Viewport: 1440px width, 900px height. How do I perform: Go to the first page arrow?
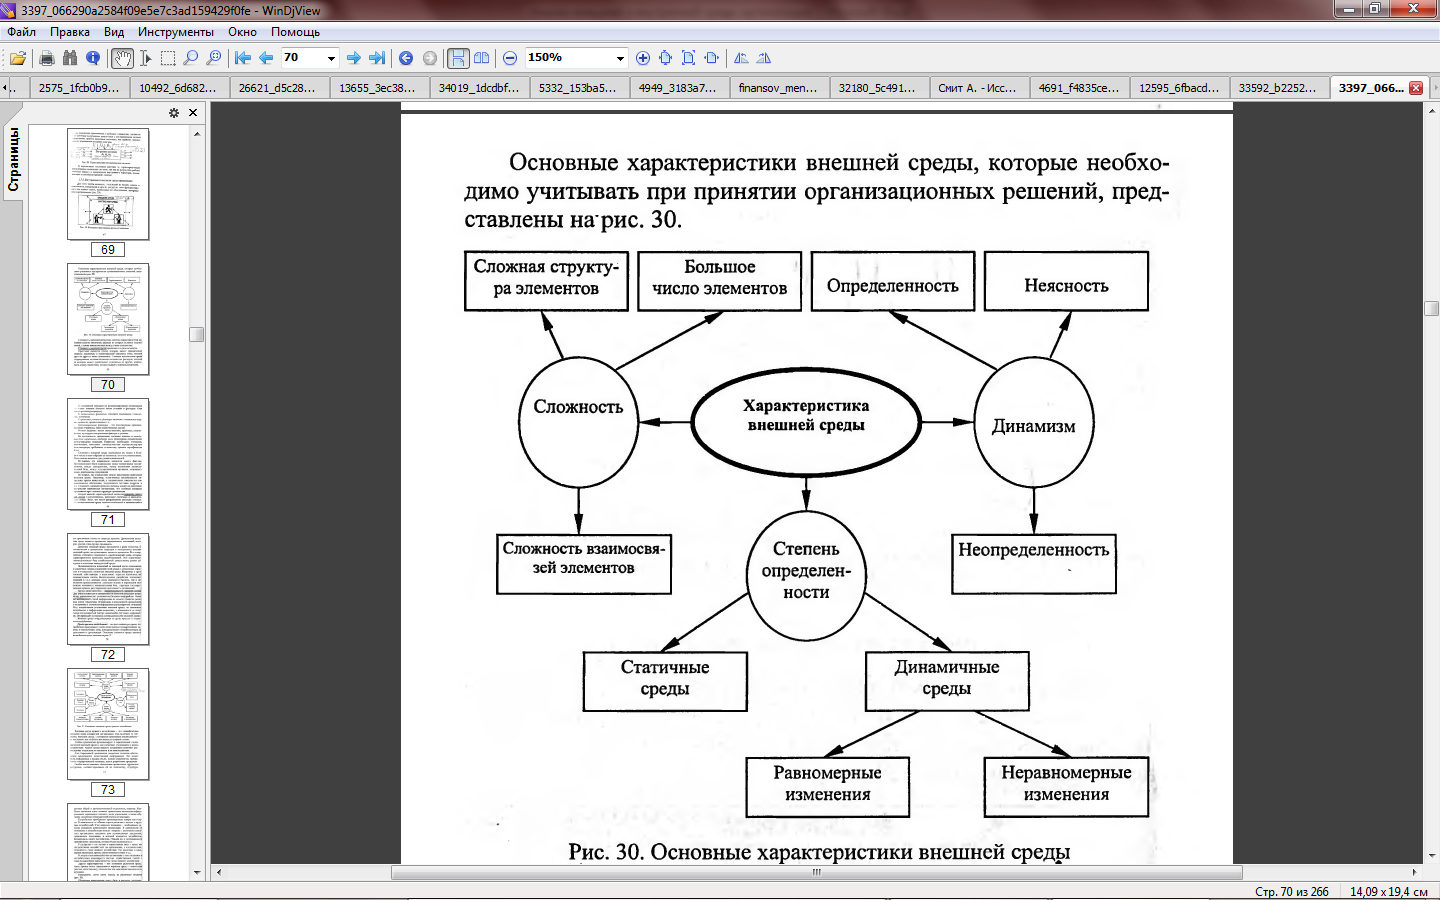pos(243,58)
